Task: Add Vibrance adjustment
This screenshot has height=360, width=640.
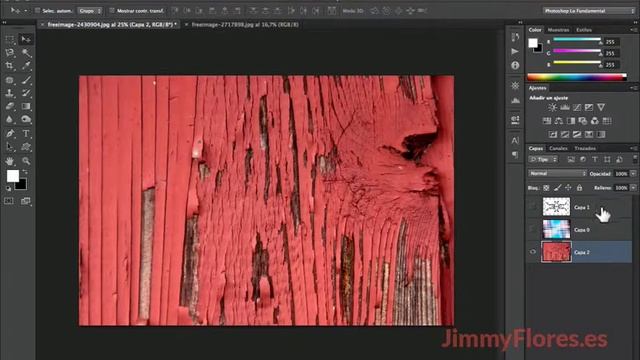Action: 601,107
